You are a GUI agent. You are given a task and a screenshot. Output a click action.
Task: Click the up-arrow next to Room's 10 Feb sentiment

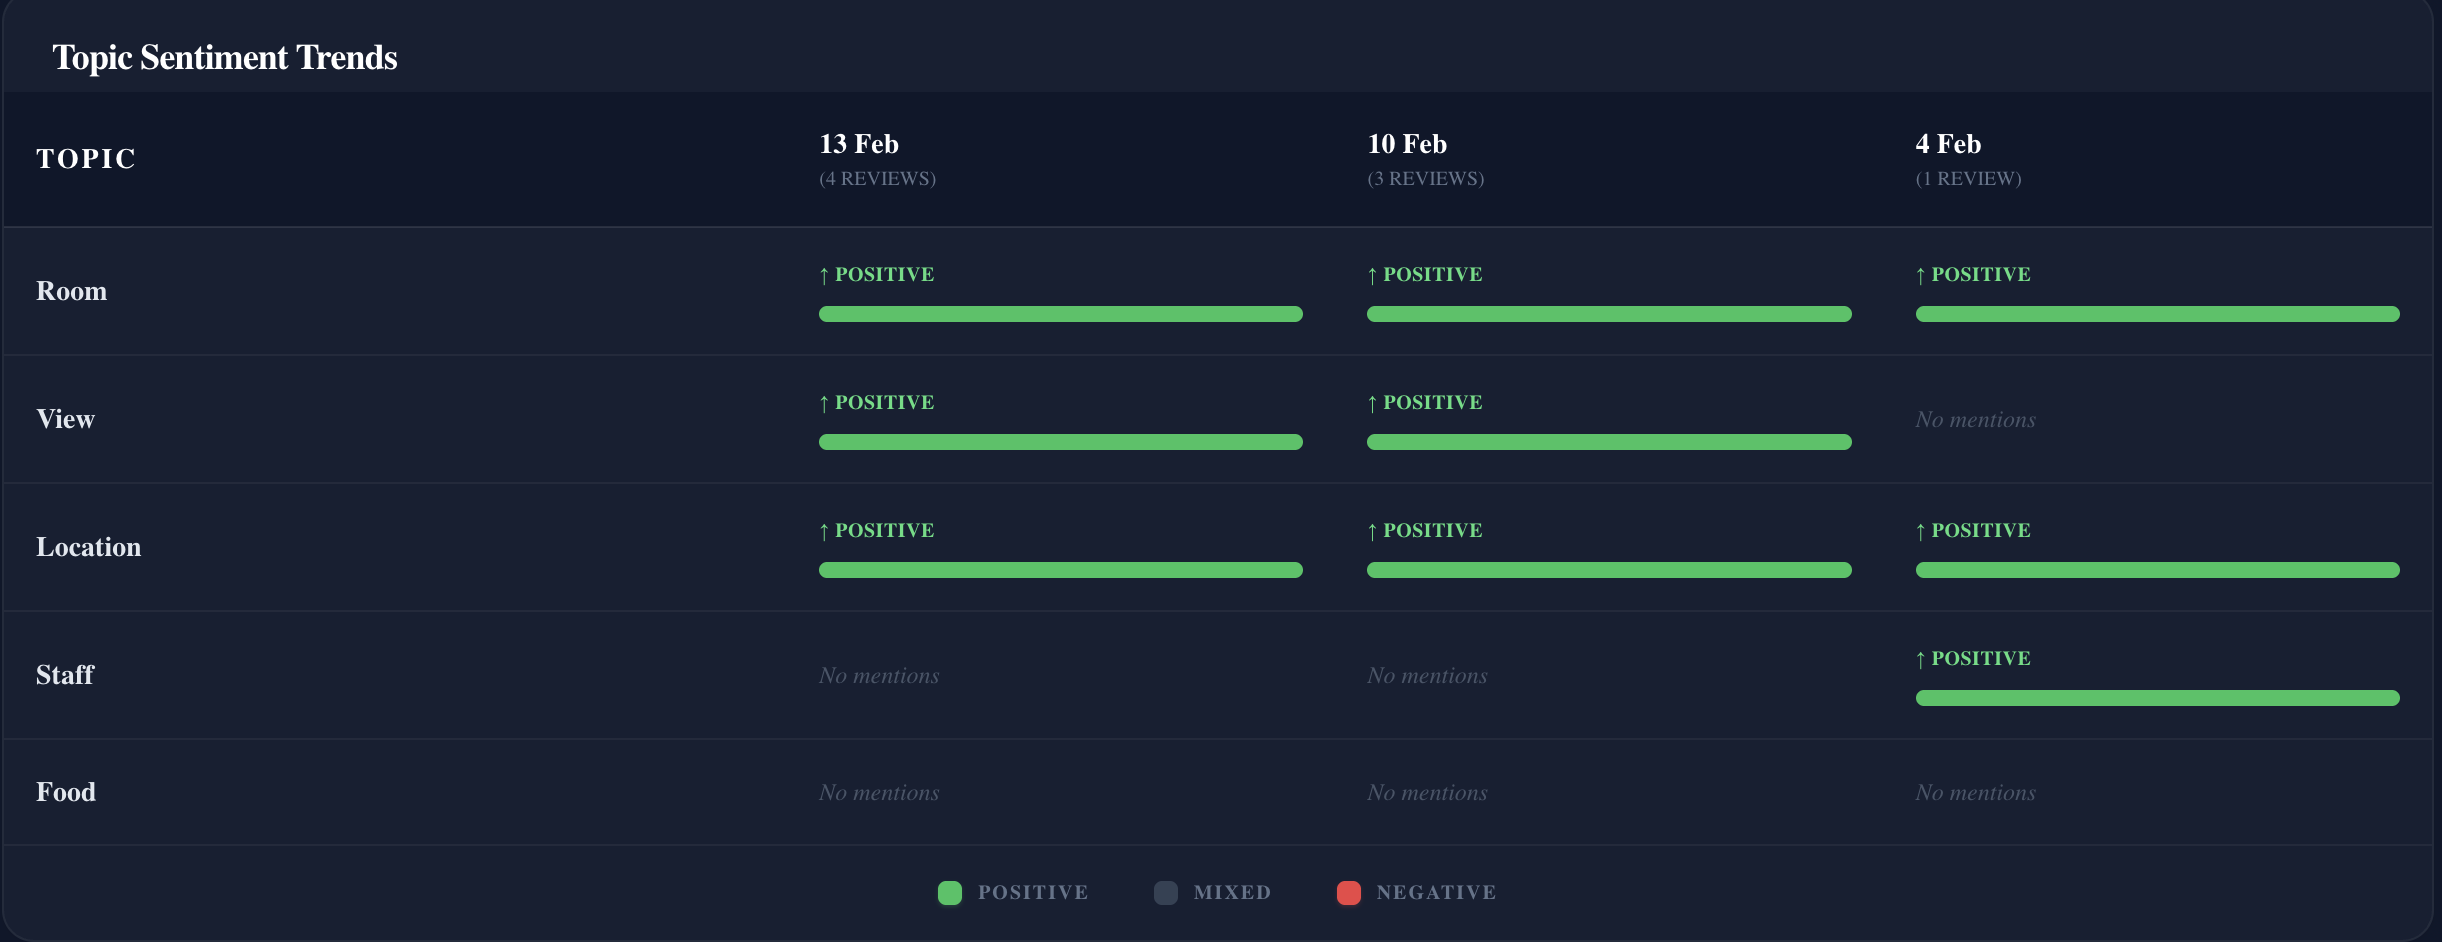pos(1370,274)
